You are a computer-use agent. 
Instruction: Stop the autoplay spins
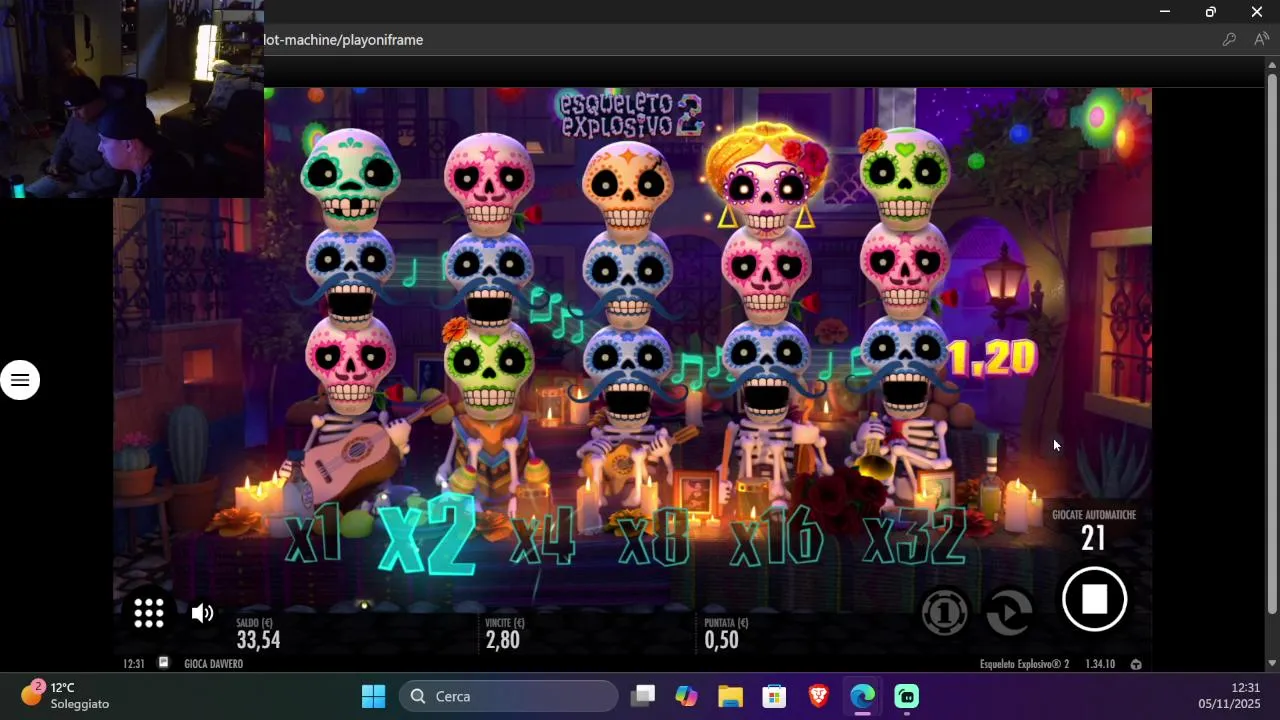tap(1094, 599)
